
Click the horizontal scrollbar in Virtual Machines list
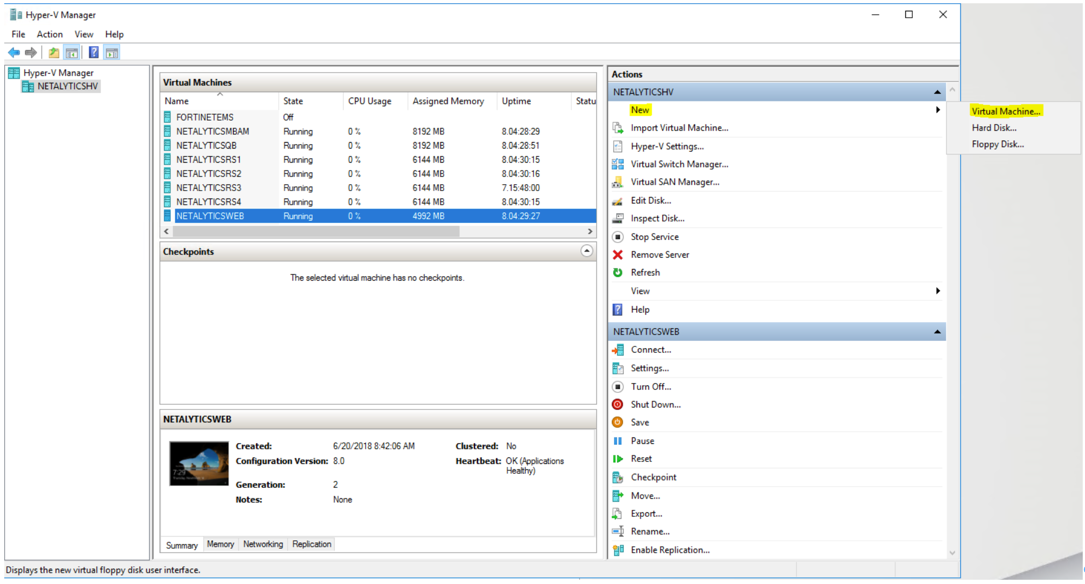click(316, 231)
